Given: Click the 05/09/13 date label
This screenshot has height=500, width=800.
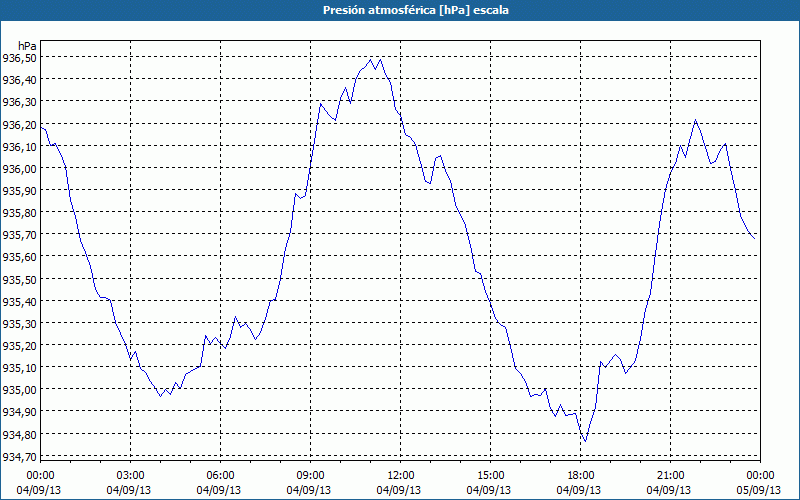Looking at the screenshot, I should (759, 490).
